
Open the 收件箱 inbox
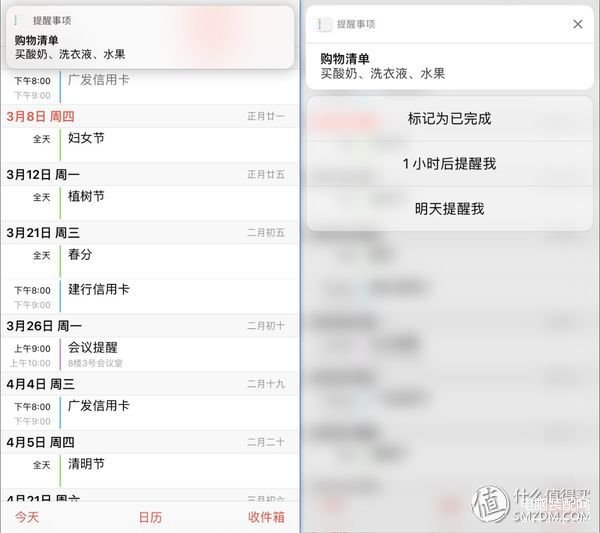point(266,517)
